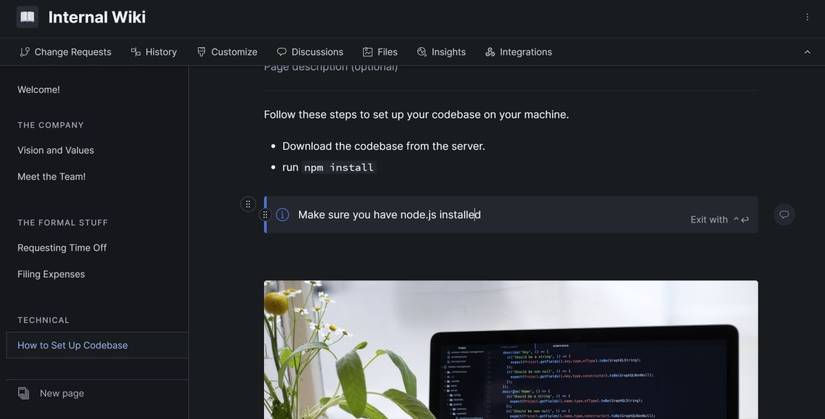Collapse the top navigation bar chevron
The image size is (825, 419).
807,52
